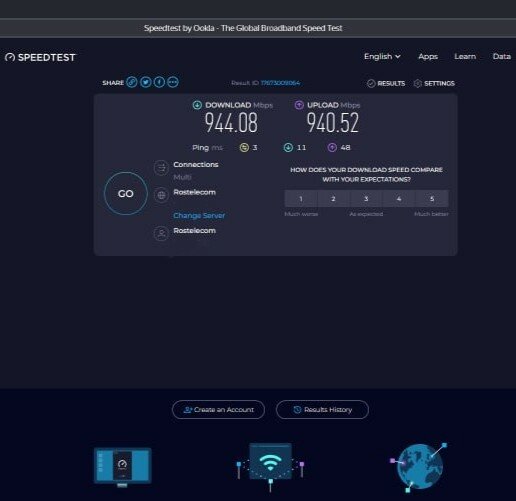Viewport: 516px width, 501px height.
Task: Click the upload latency icon
Action: (332, 147)
